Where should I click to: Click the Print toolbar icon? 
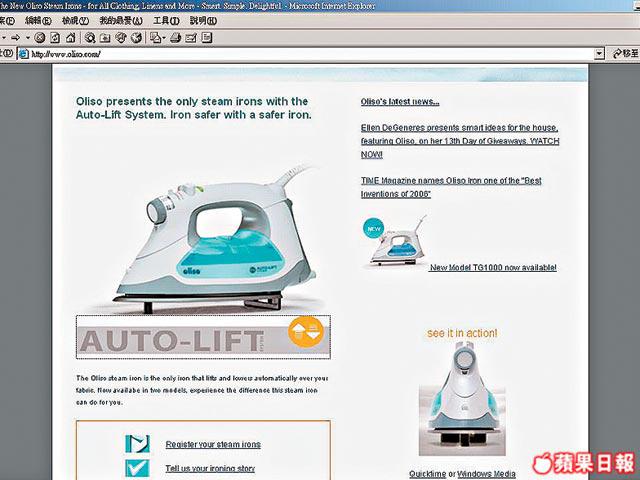click(175, 37)
